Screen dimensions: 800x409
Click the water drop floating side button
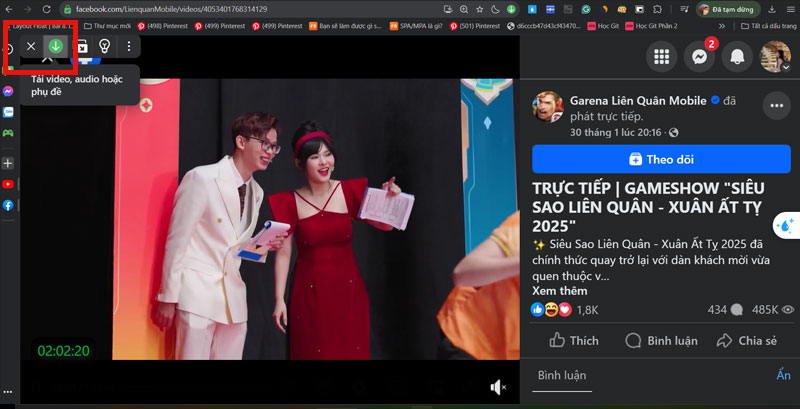tap(787, 225)
